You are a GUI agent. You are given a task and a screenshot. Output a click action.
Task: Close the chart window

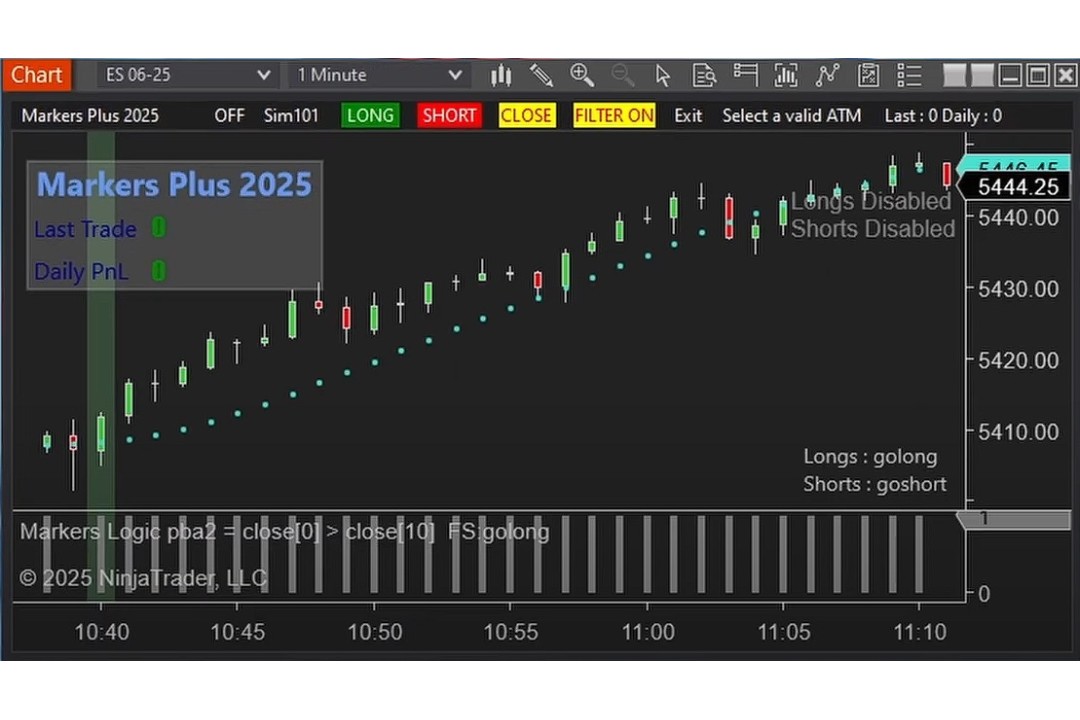[x=1066, y=75]
